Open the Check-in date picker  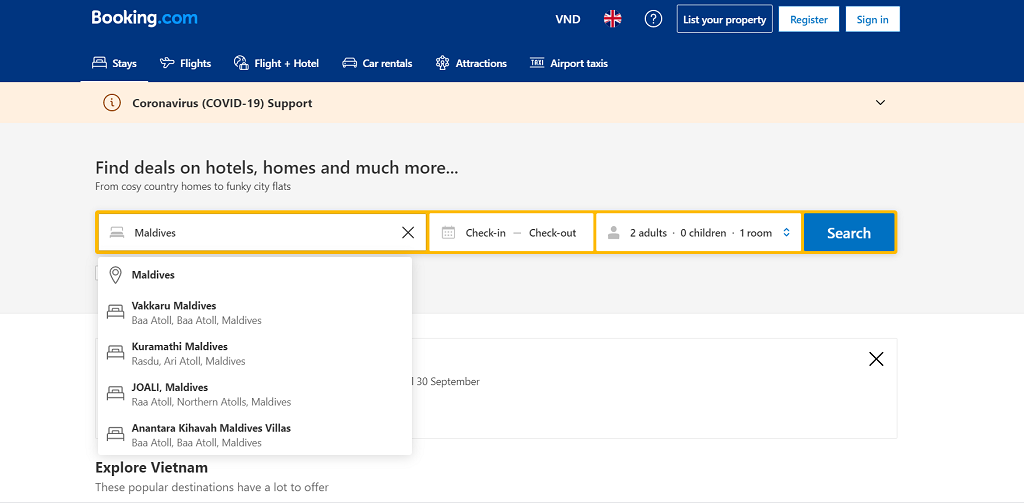[x=485, y=233]
